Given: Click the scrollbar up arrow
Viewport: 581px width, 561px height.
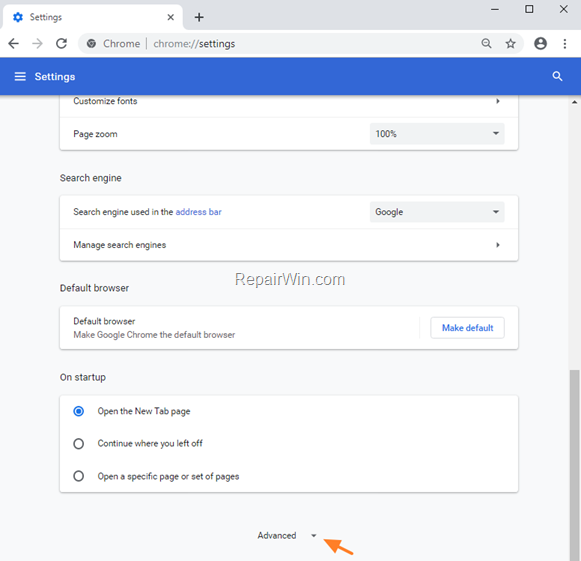Looking at the screenshot, I should [574, 102].
